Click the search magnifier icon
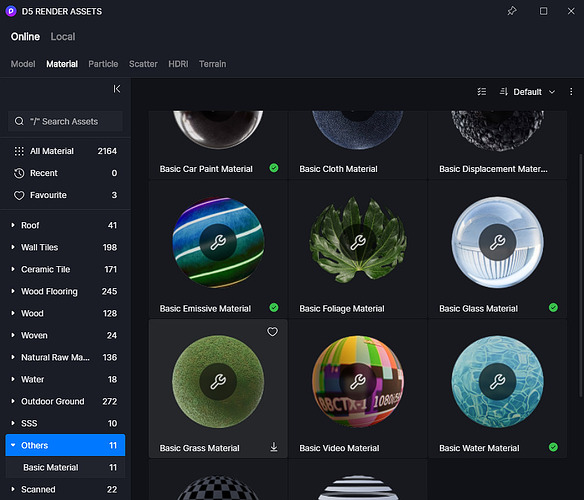The image size is (584, 500). [x=19, y=121]
